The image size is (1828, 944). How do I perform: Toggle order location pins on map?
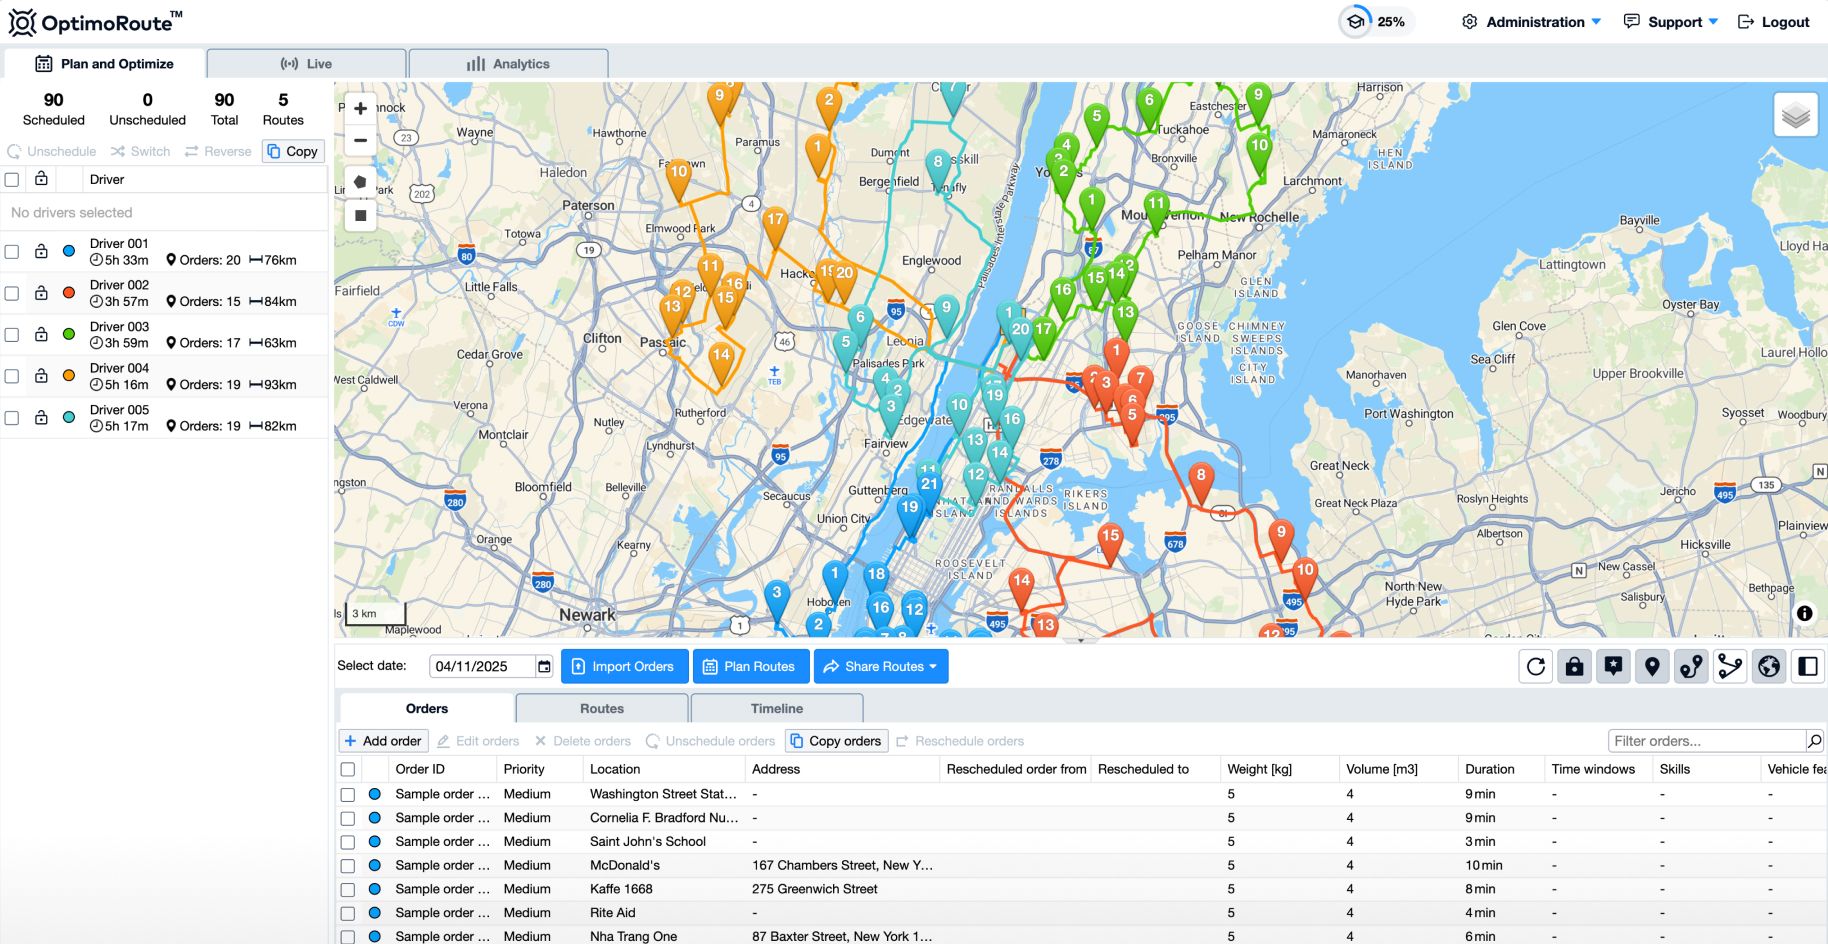[x=1652, y=667]
